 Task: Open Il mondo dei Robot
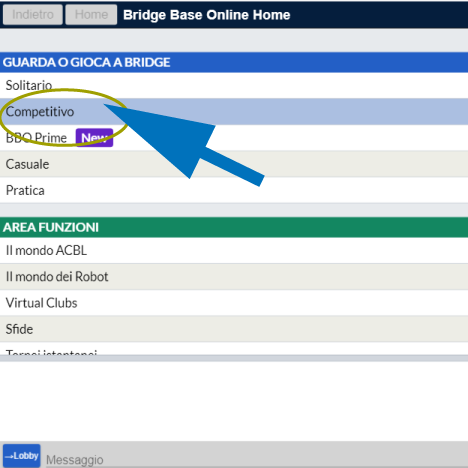point(234,277)
